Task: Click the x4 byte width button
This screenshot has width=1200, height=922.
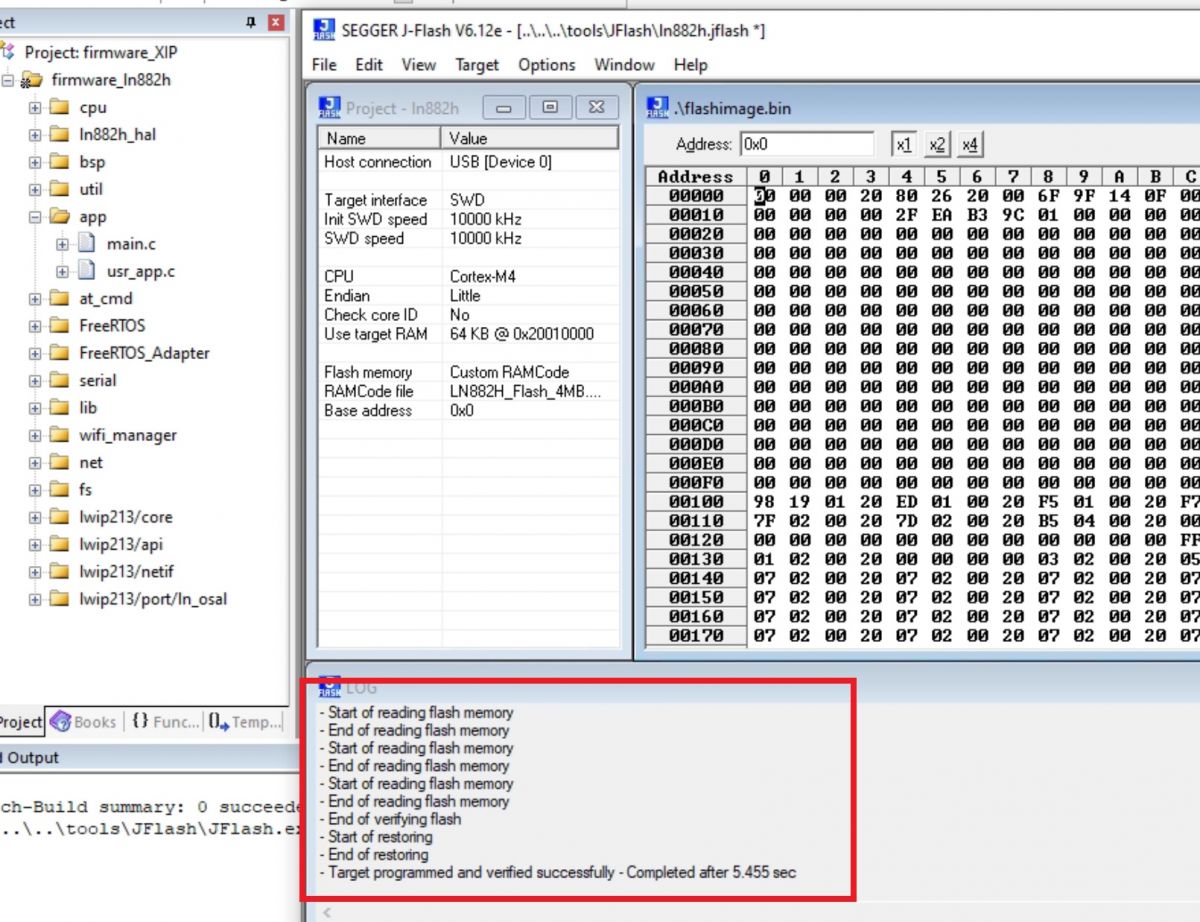Action: coord(970,145)
